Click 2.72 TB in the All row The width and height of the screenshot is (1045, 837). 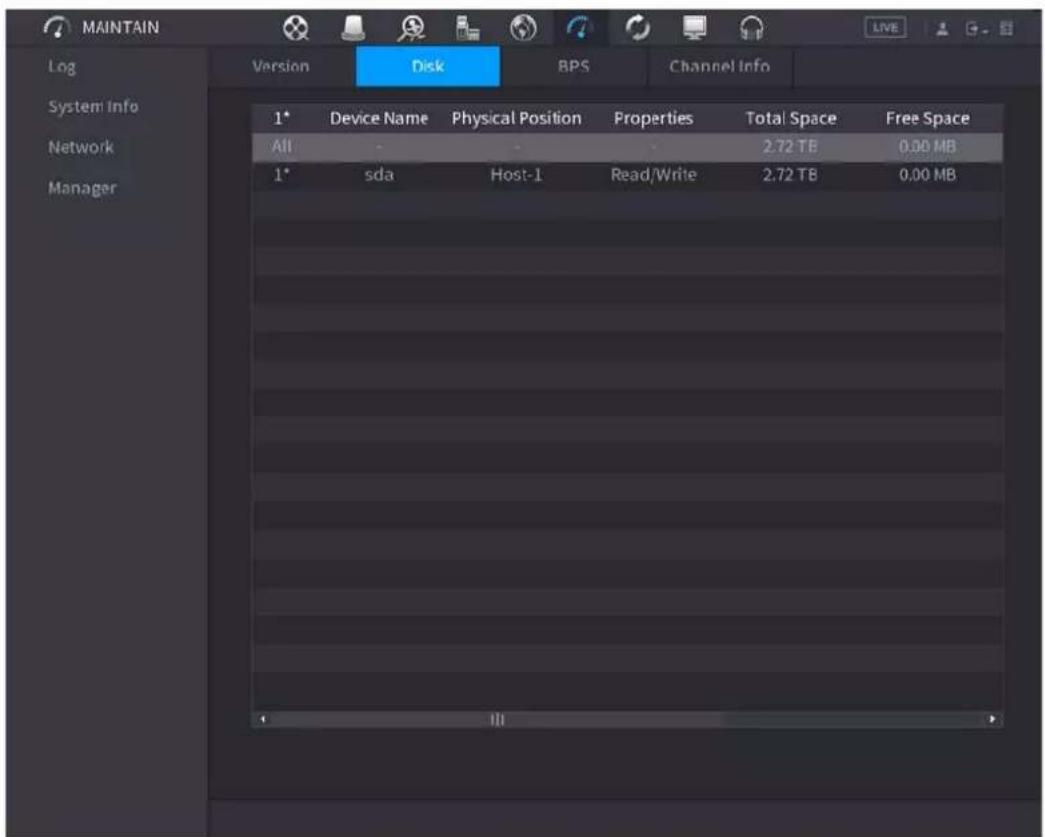(790, 147)
